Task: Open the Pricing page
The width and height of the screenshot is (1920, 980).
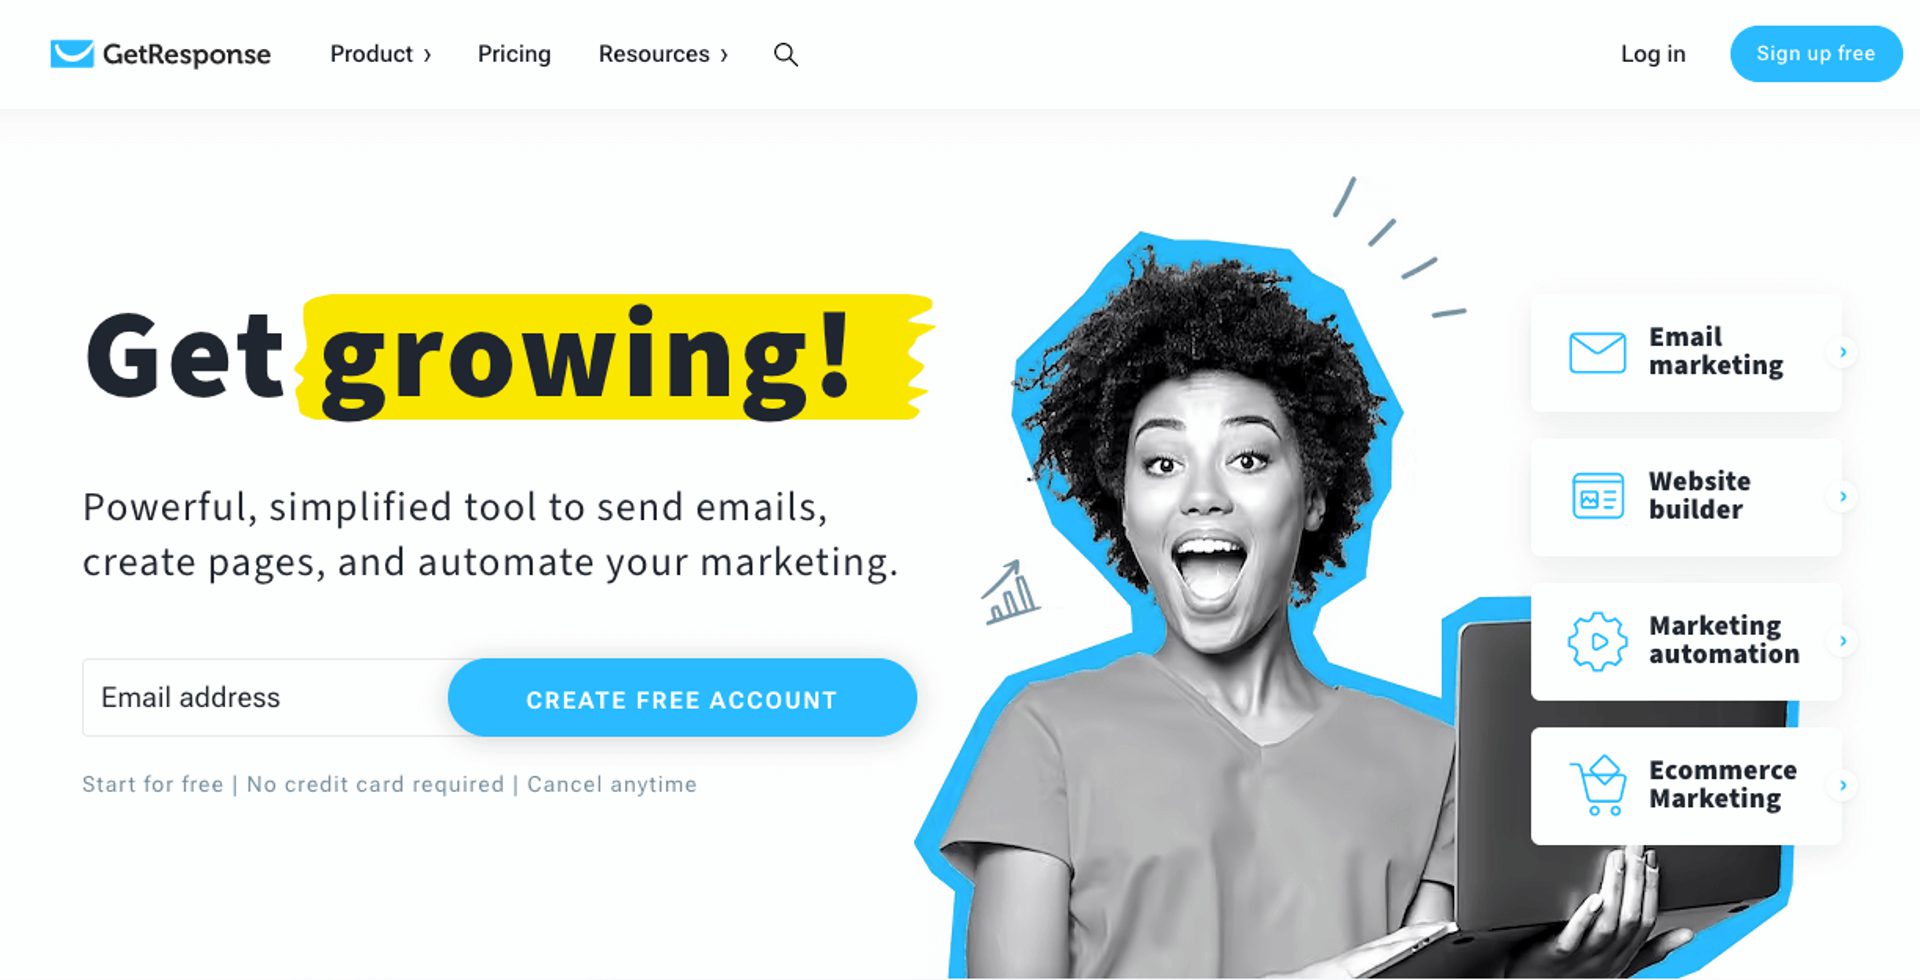Action: (514, 54)
